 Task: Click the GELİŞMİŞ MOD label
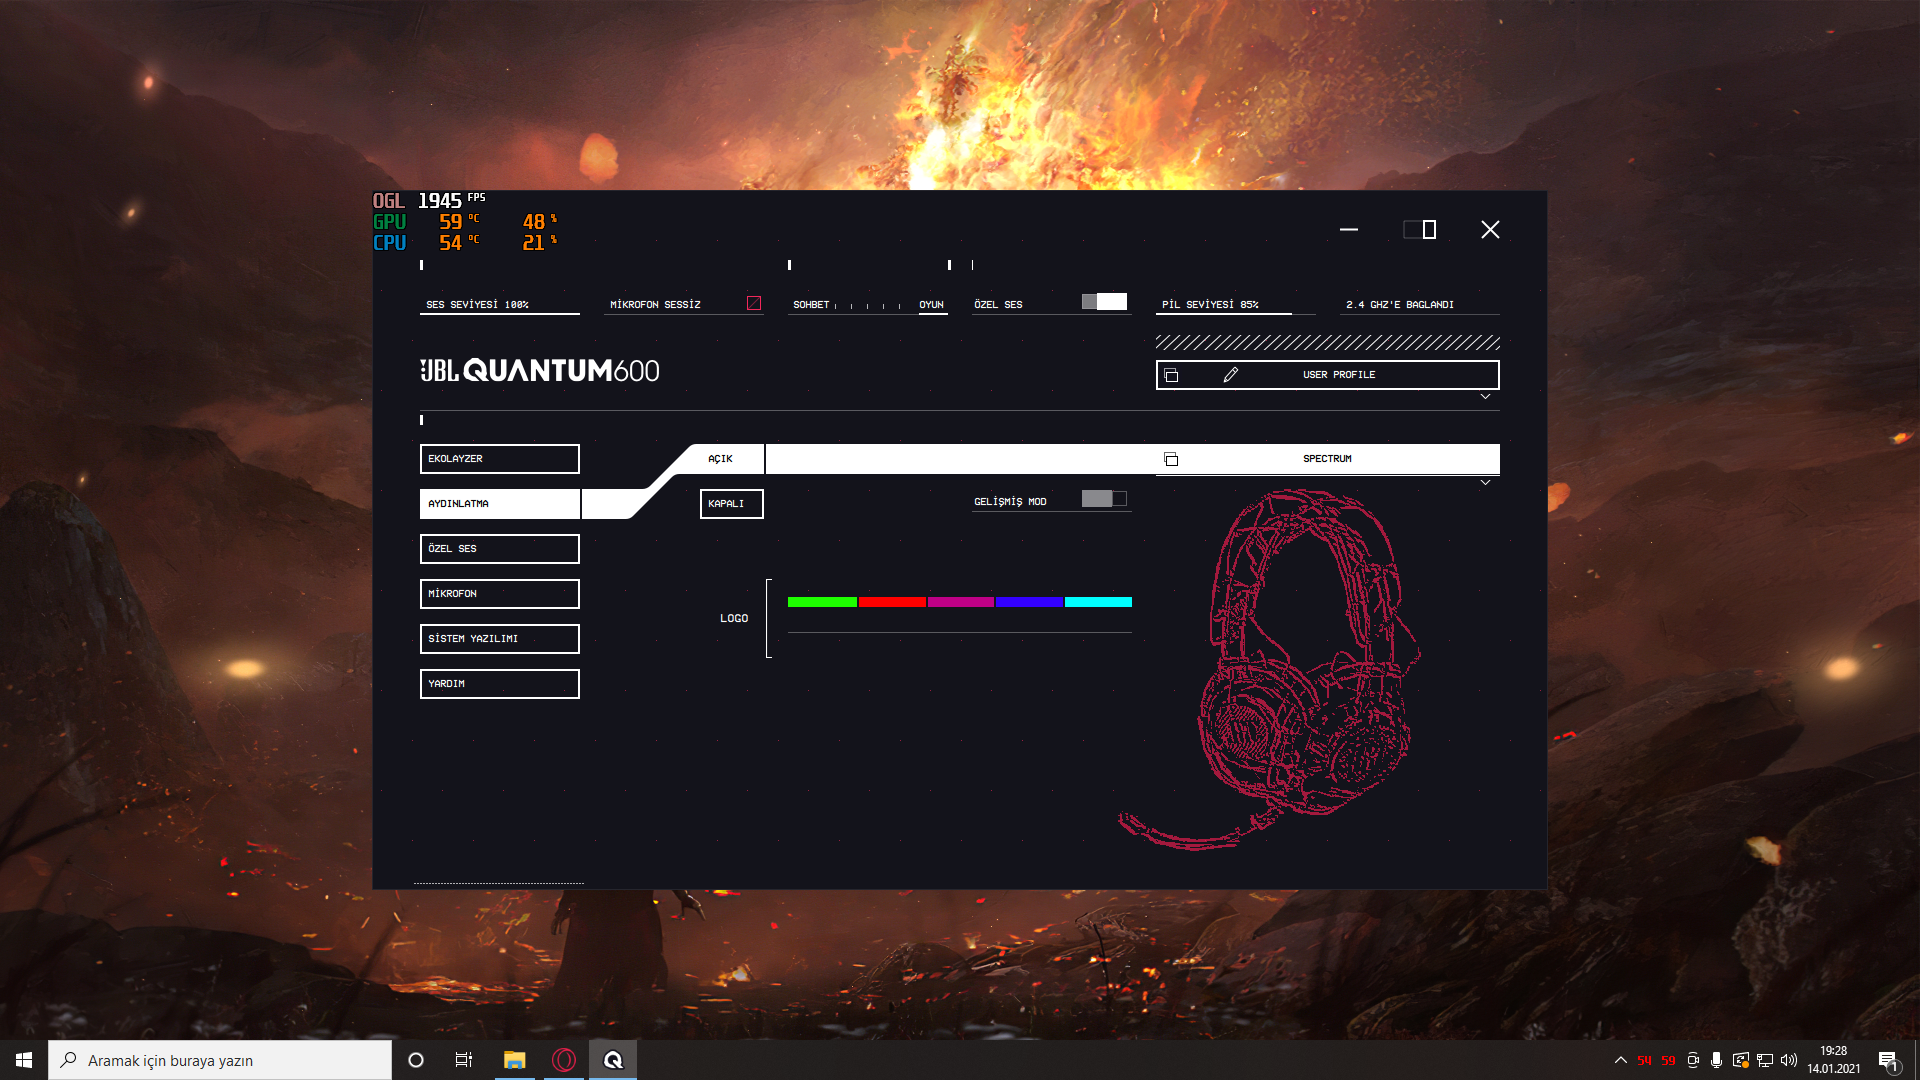(x=1010, y=502)
